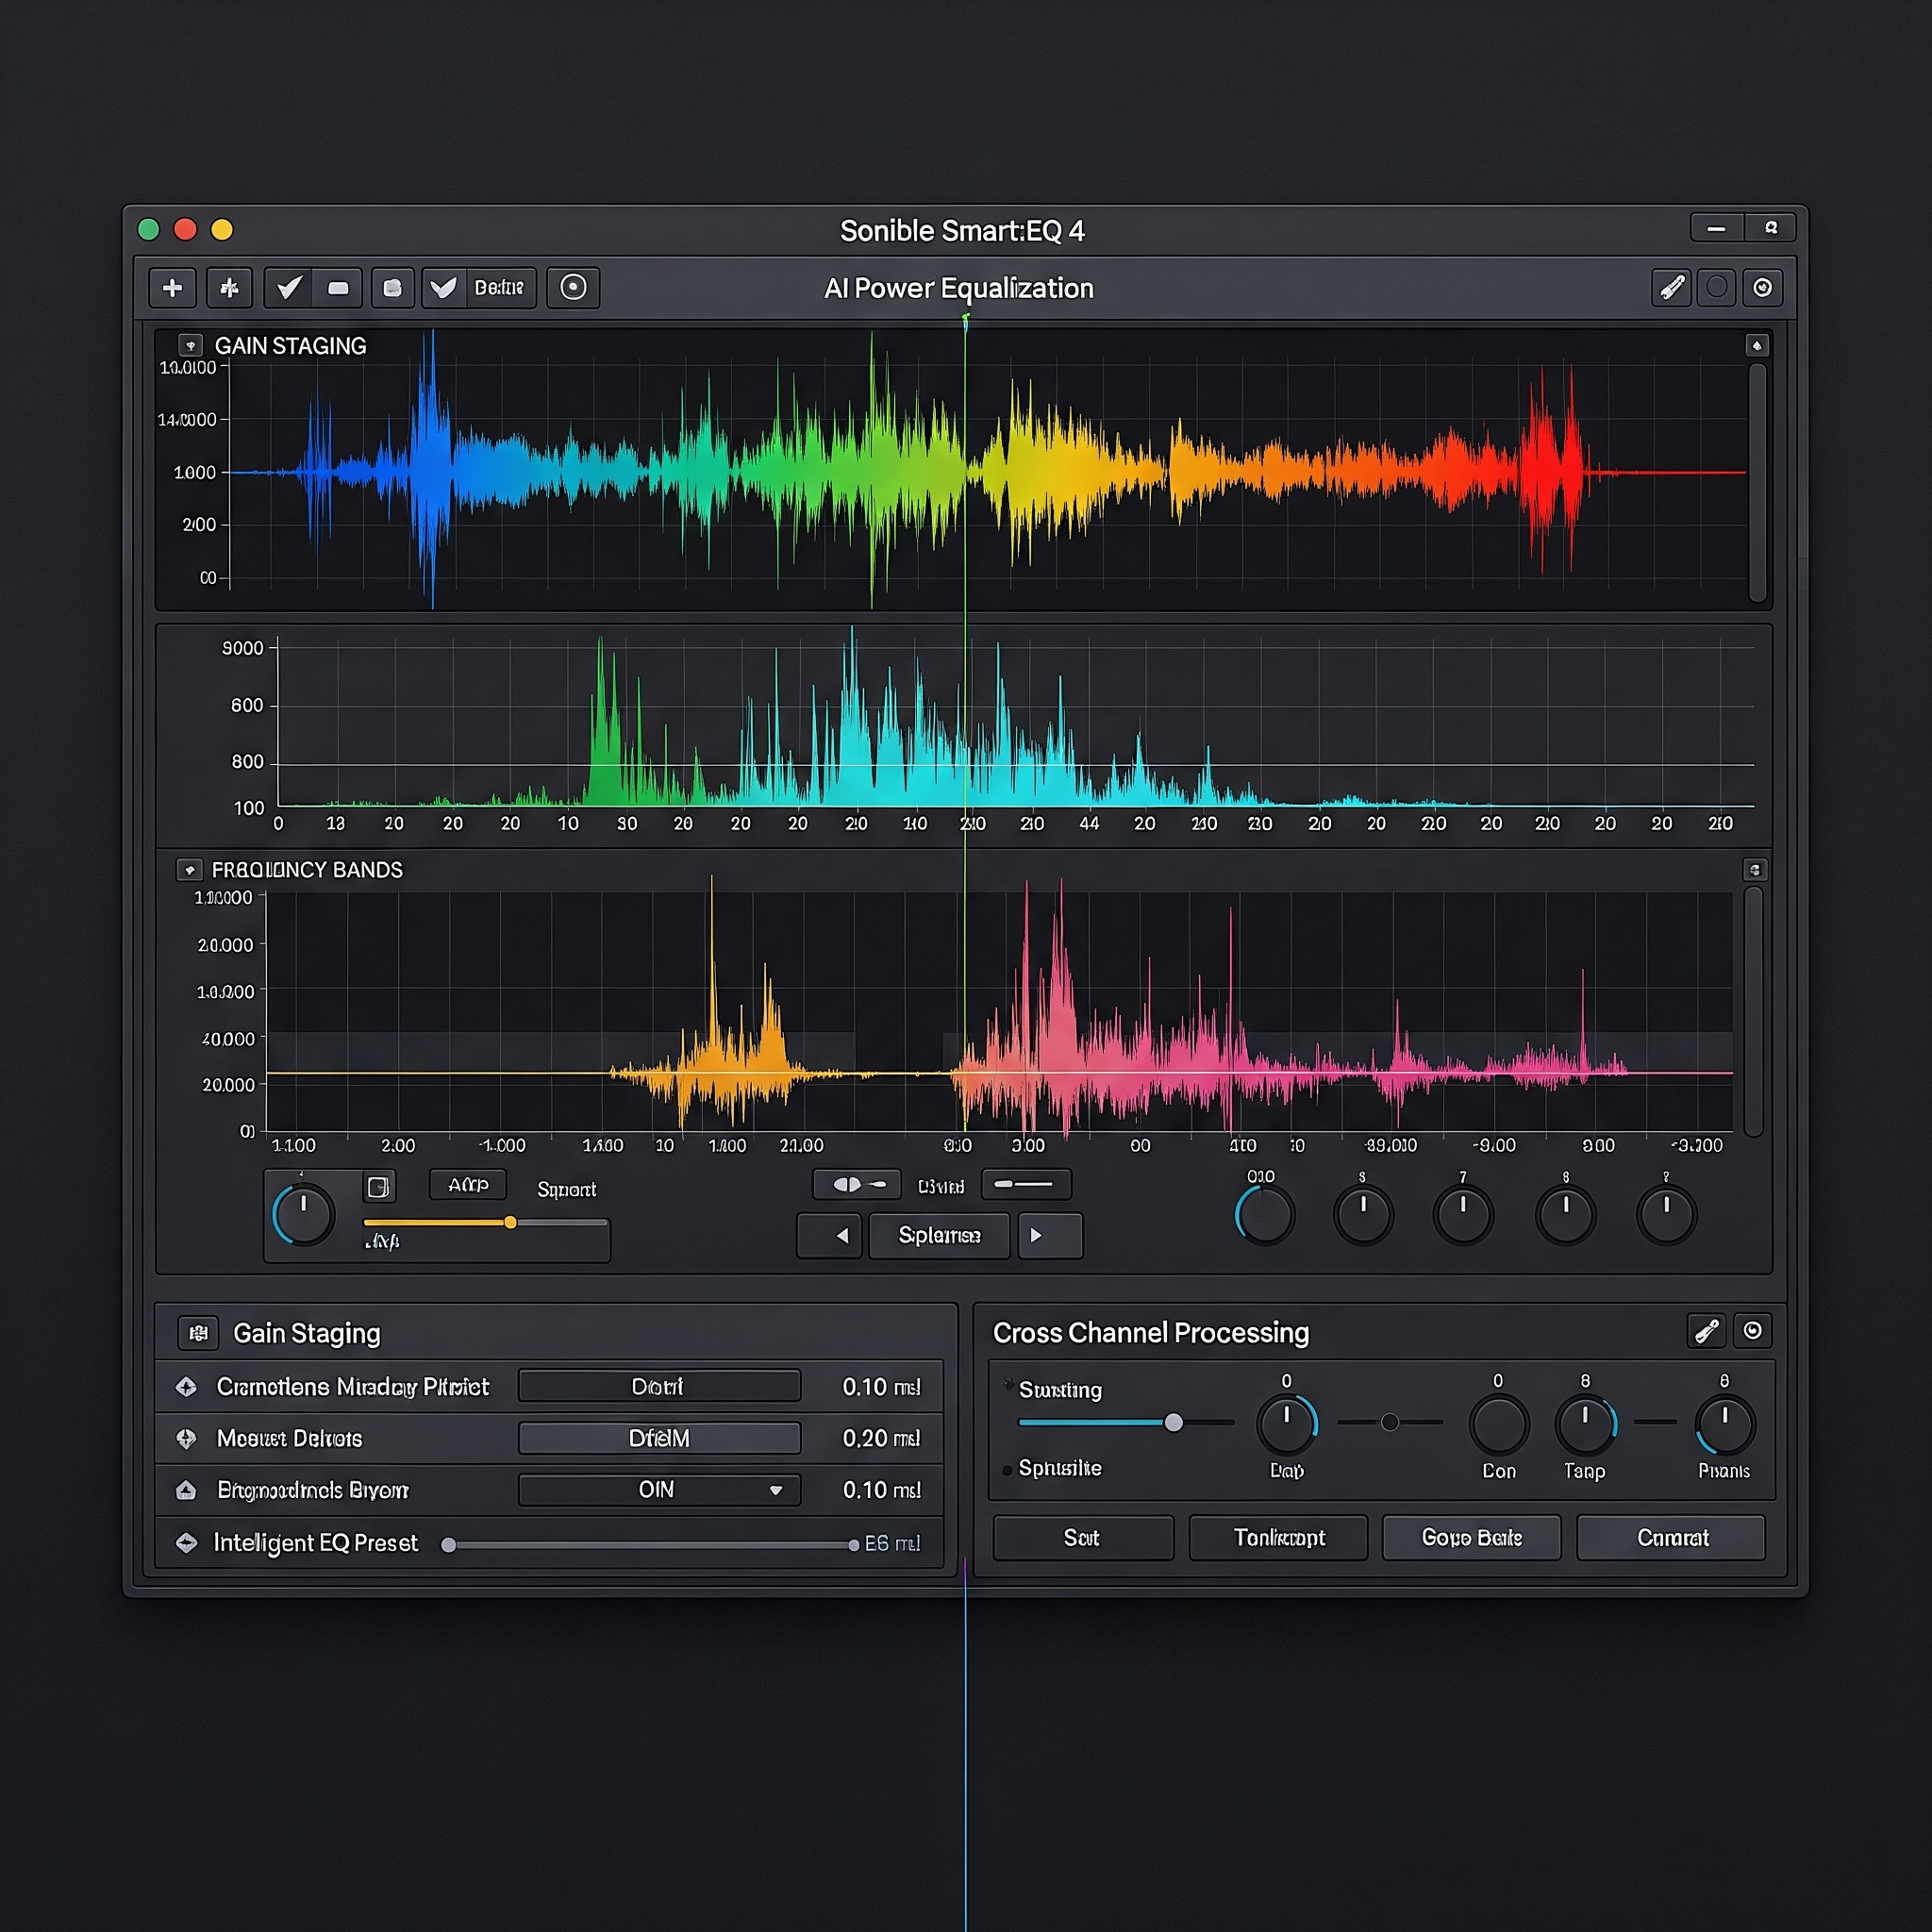Click the next arrow beside Splamse
Image resolution: width=1932 pixels, height=1932 pixels.
(1050, 1235)
